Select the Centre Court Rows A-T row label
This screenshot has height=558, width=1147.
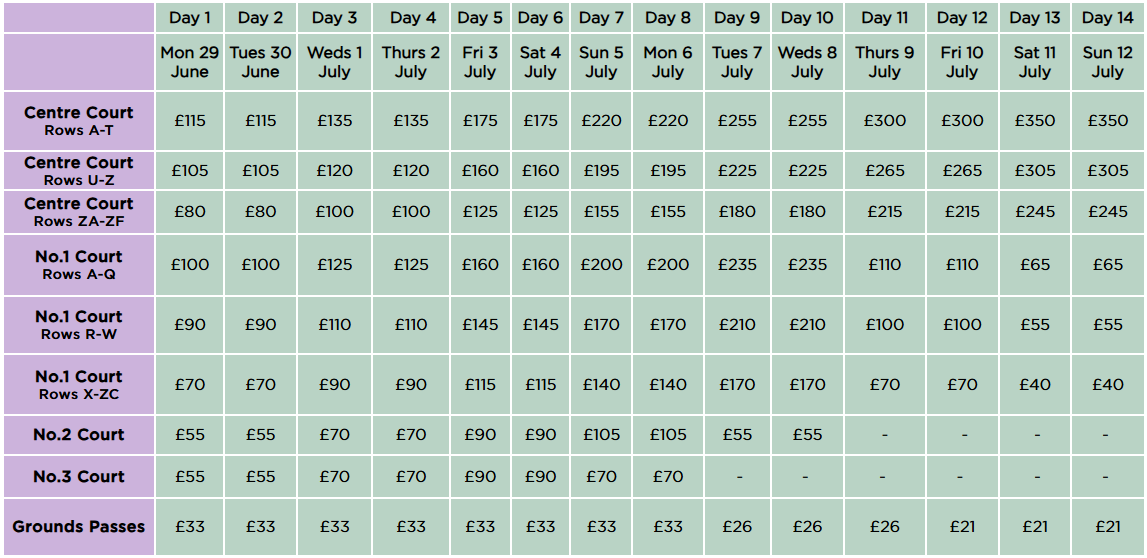pyautogui.click(x=79, y=121)
